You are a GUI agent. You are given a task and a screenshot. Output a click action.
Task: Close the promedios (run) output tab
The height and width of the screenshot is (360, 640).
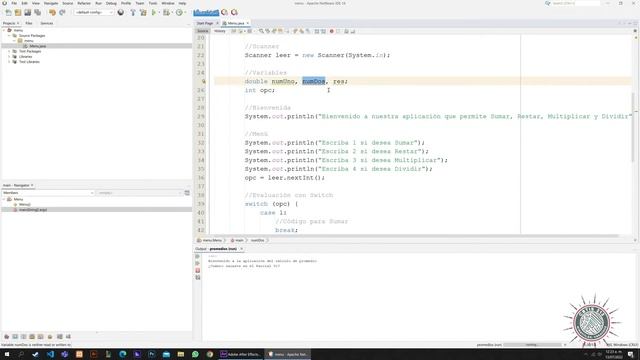click(x=242, y=249)
